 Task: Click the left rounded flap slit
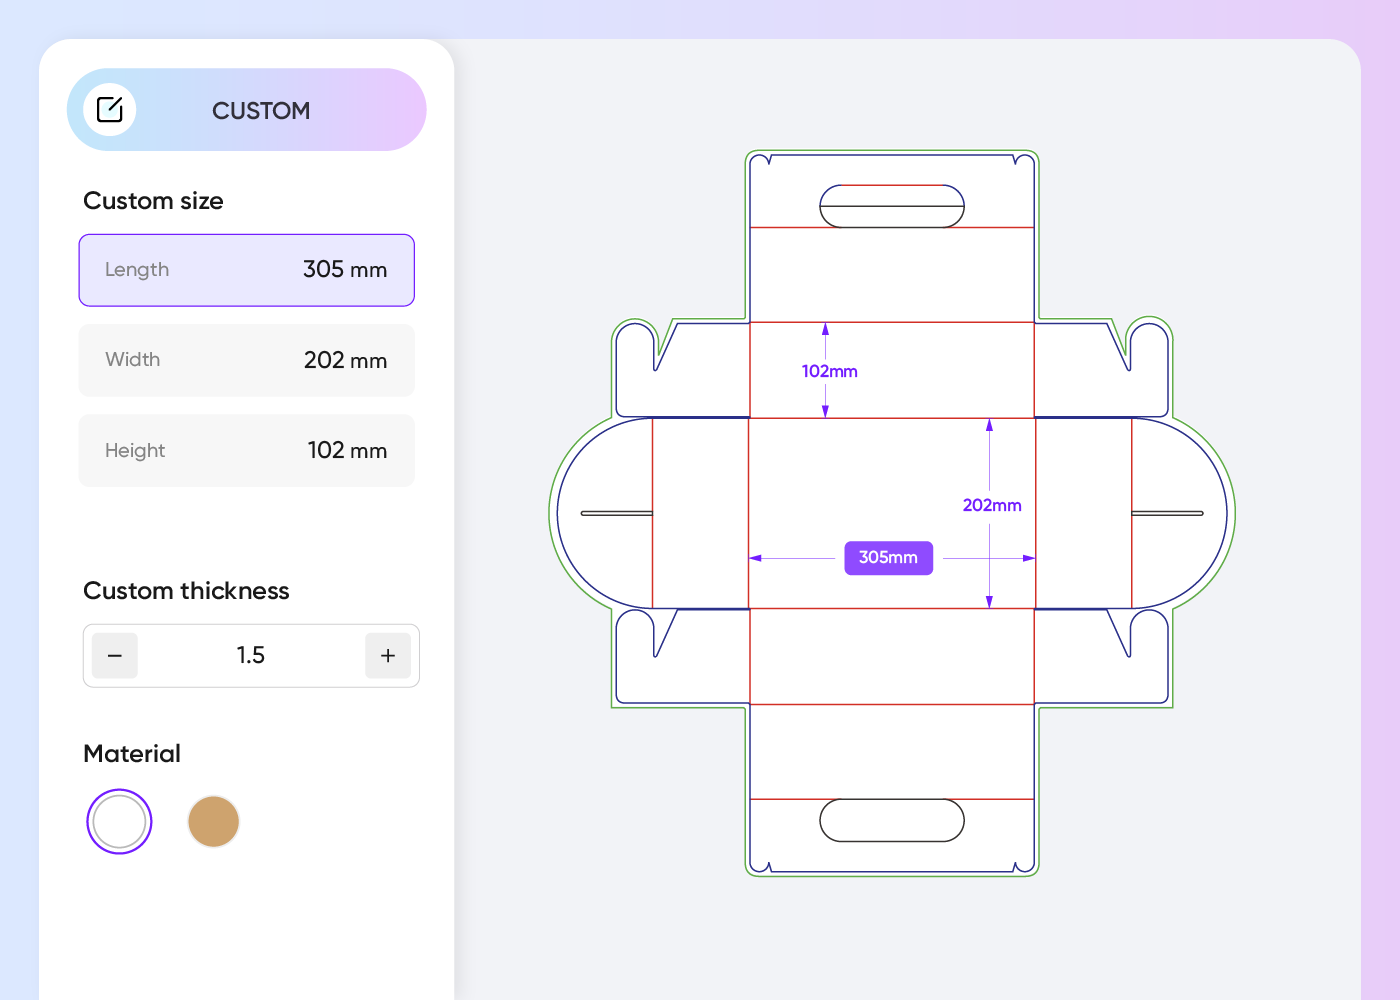(616, 513)
